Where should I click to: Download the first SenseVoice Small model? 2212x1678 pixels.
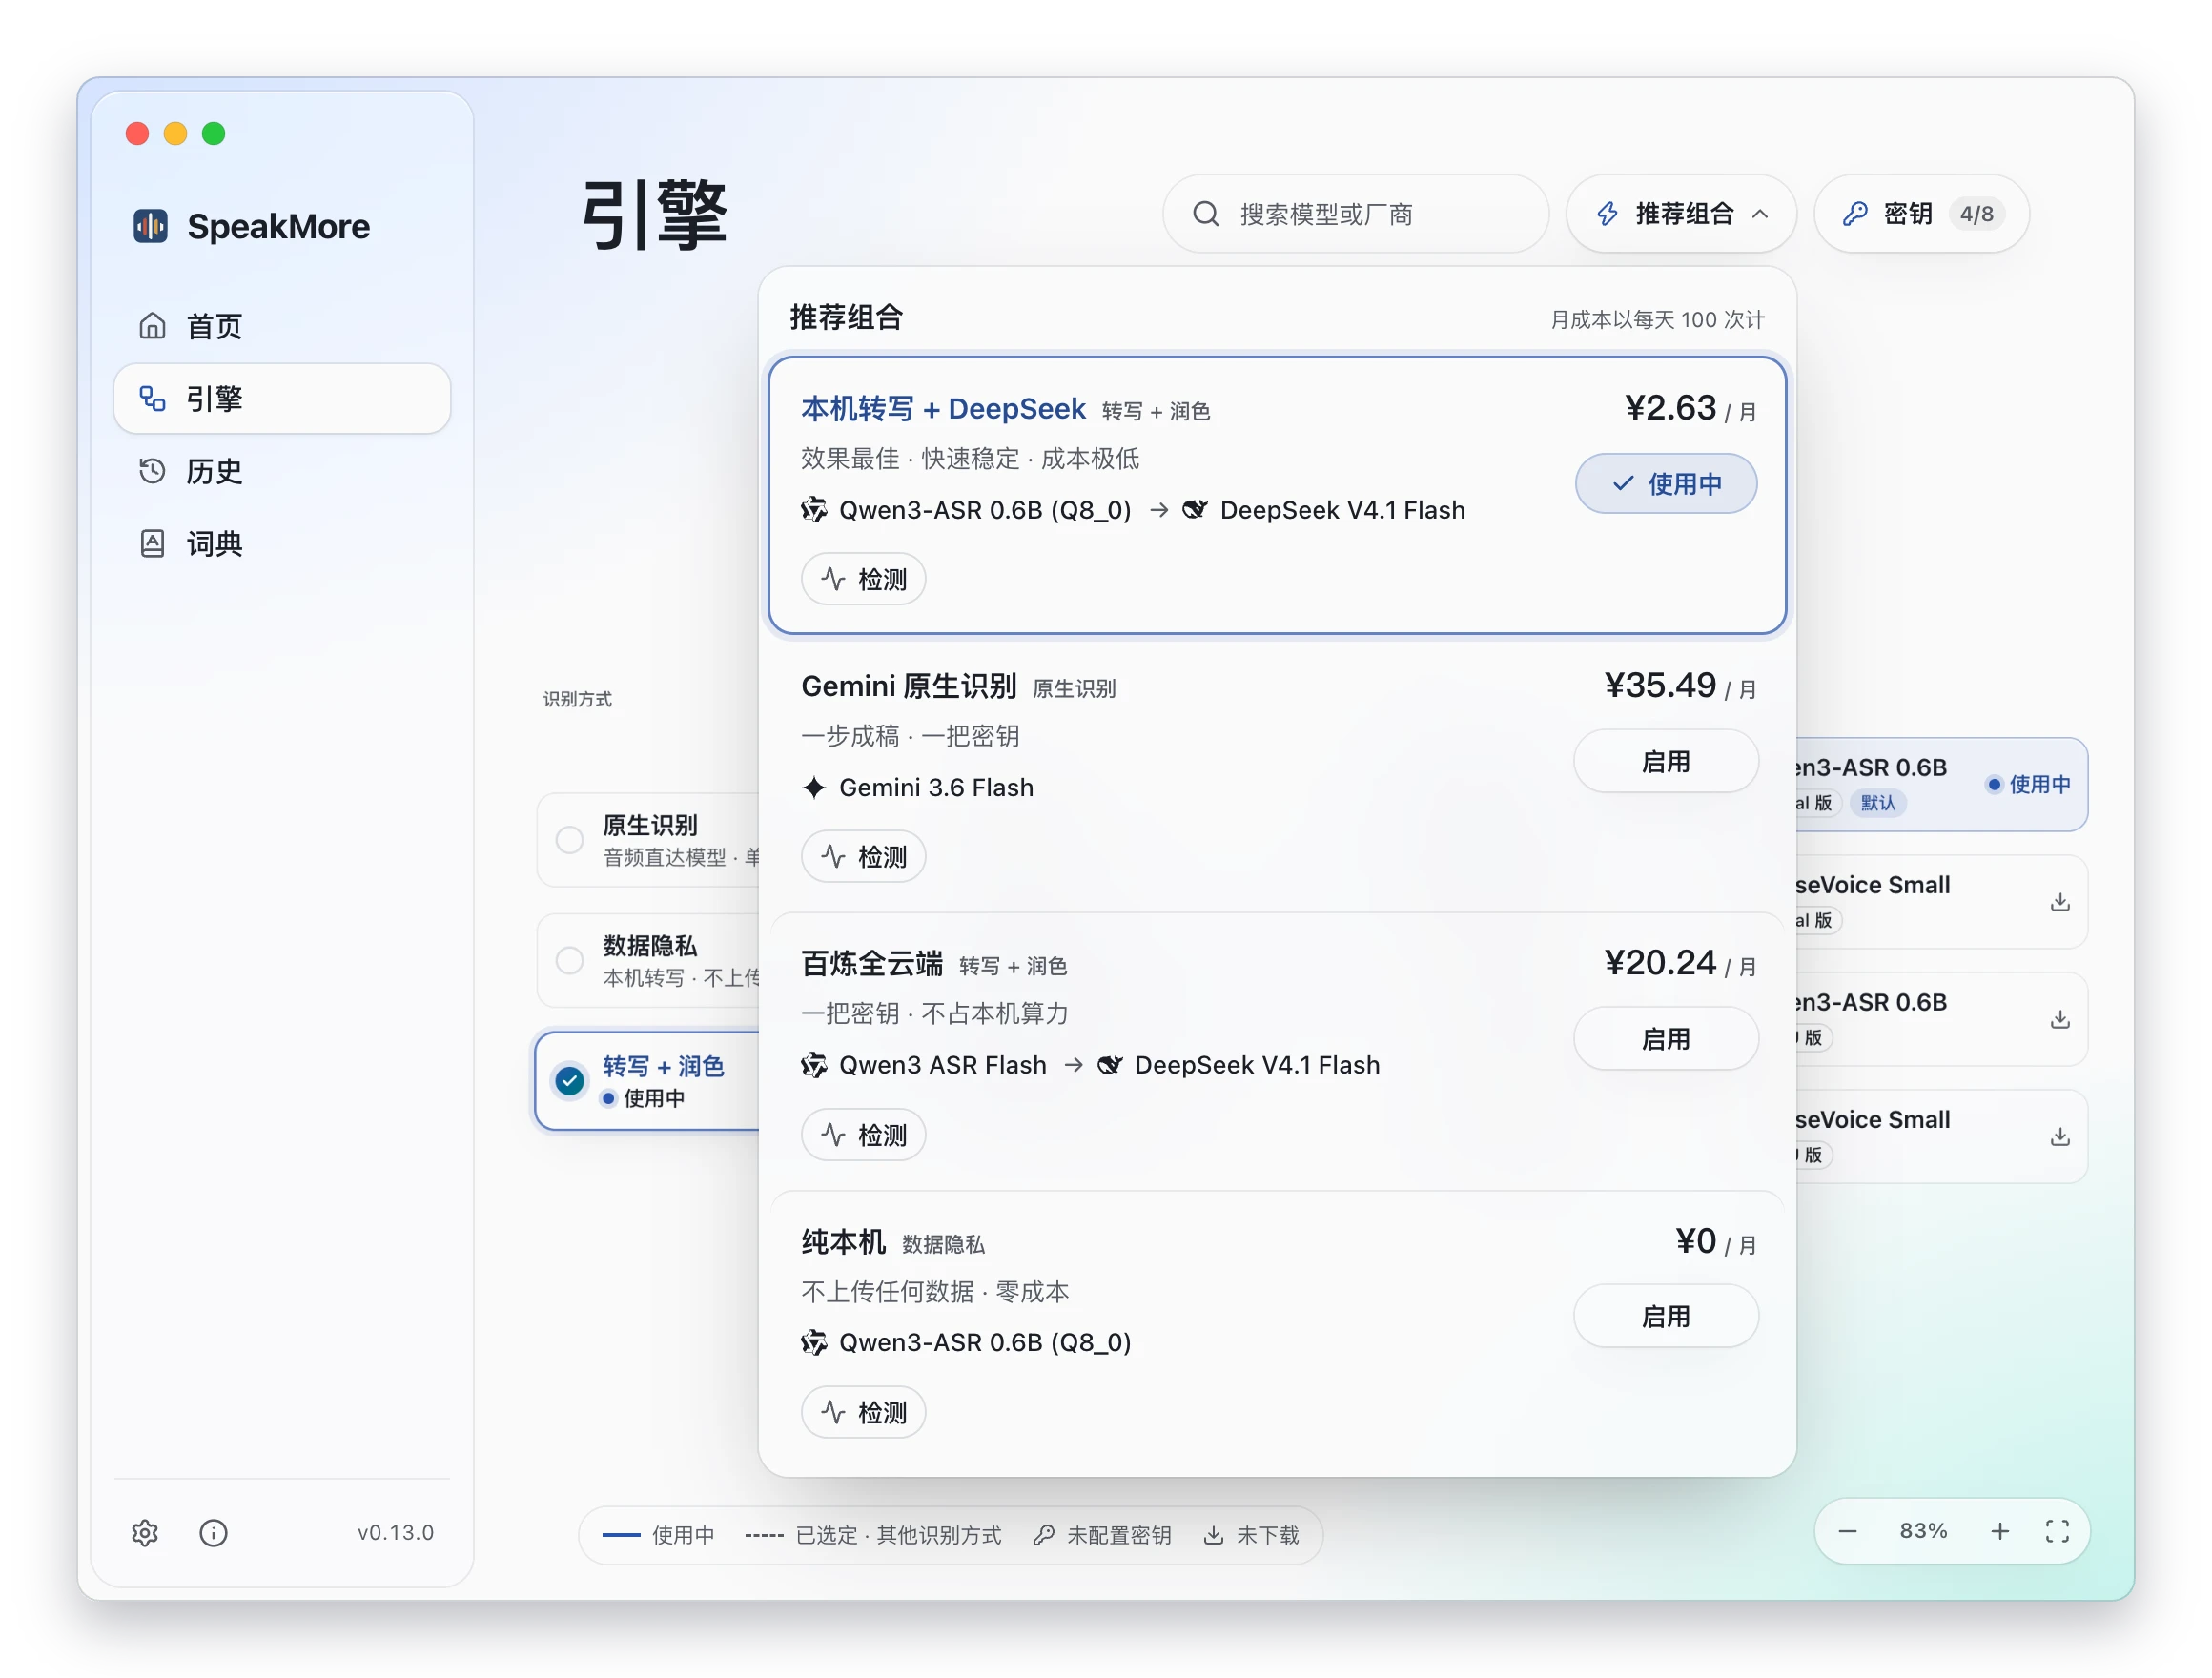coord(2060,902)
